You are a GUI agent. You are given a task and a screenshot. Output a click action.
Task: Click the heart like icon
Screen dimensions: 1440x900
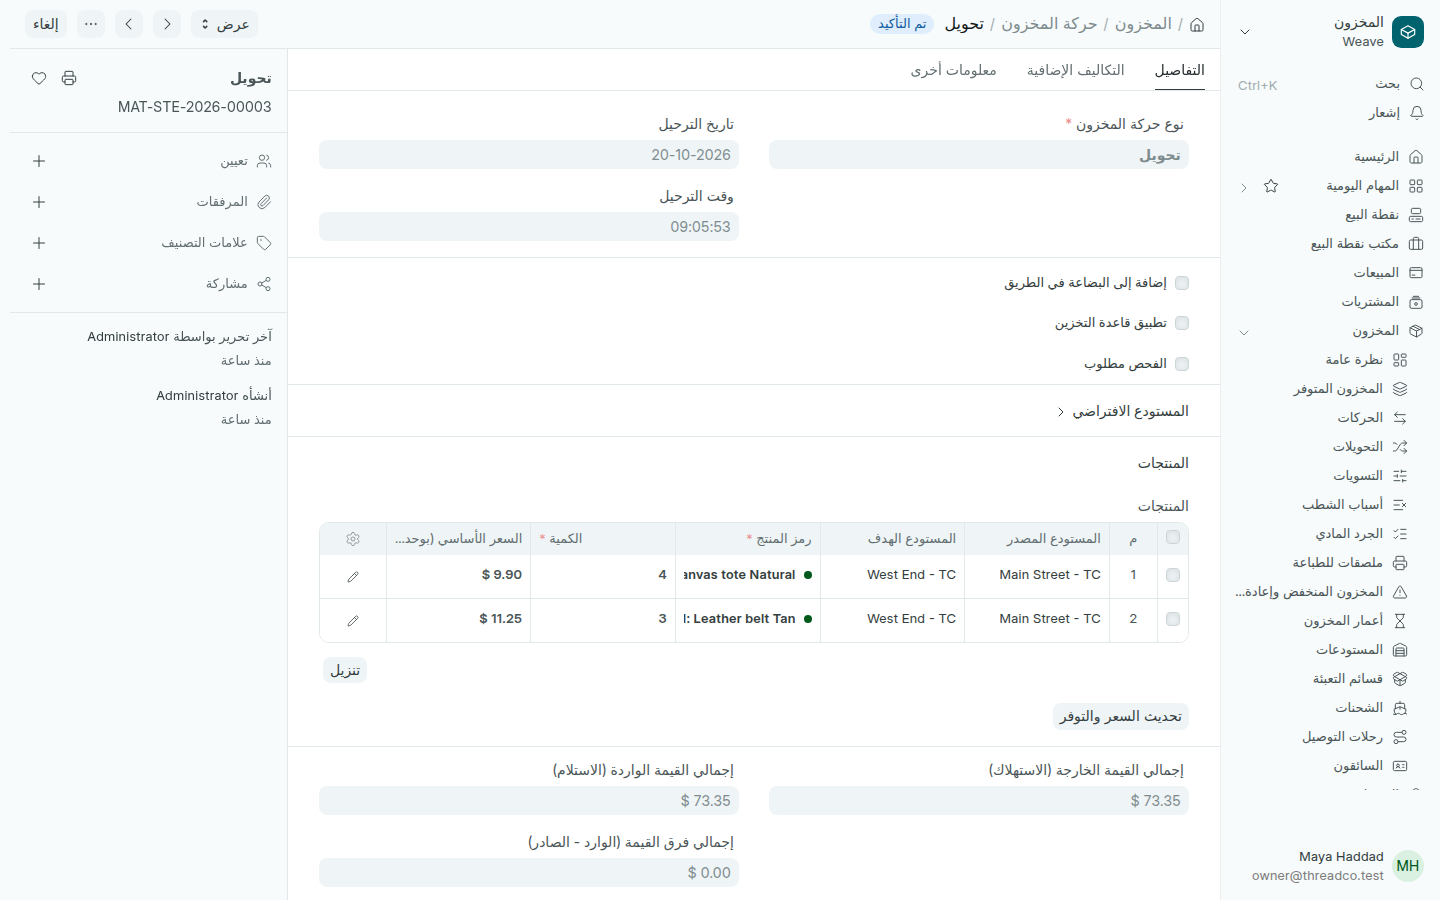39,78
